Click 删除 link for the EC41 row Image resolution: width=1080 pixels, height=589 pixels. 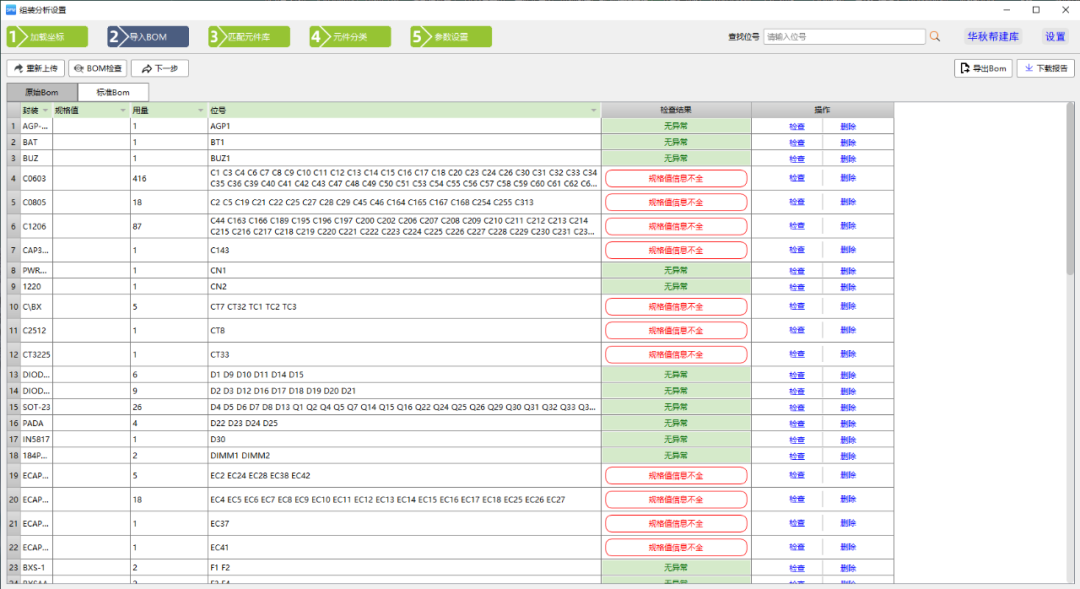[x=848, y=547]
